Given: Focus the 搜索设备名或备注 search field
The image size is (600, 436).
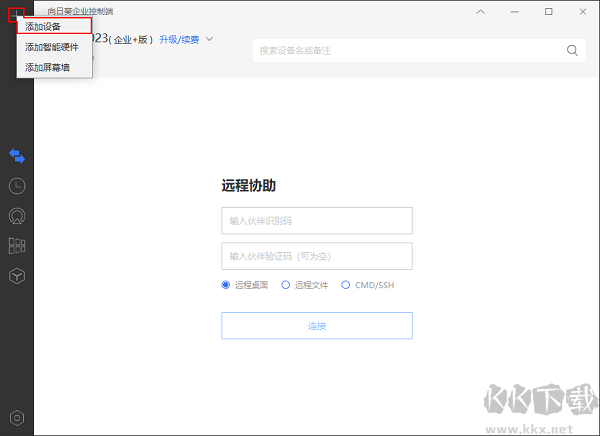Looking at the screenshot, I should pyautogui.click(x=419, y=50).
